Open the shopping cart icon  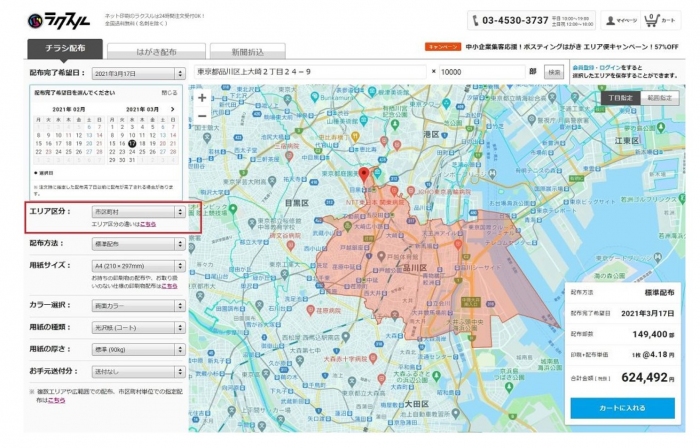(x=651, y=19)
